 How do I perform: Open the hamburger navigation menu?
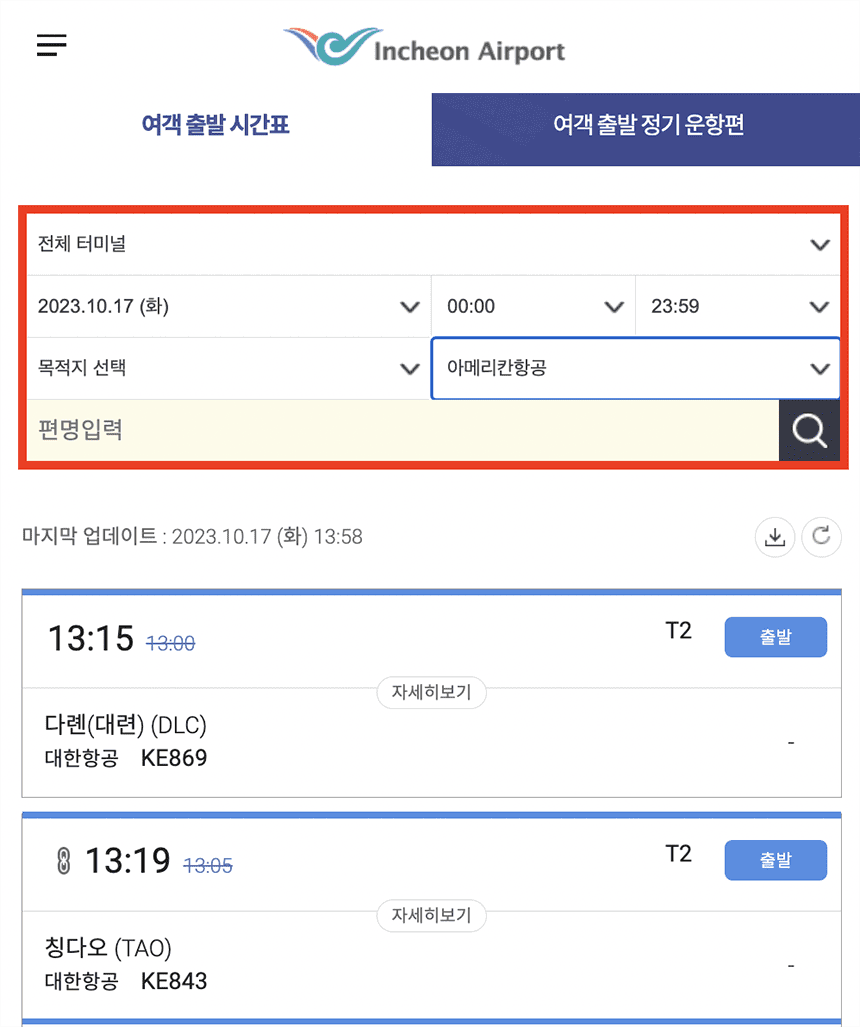(50, 44)
